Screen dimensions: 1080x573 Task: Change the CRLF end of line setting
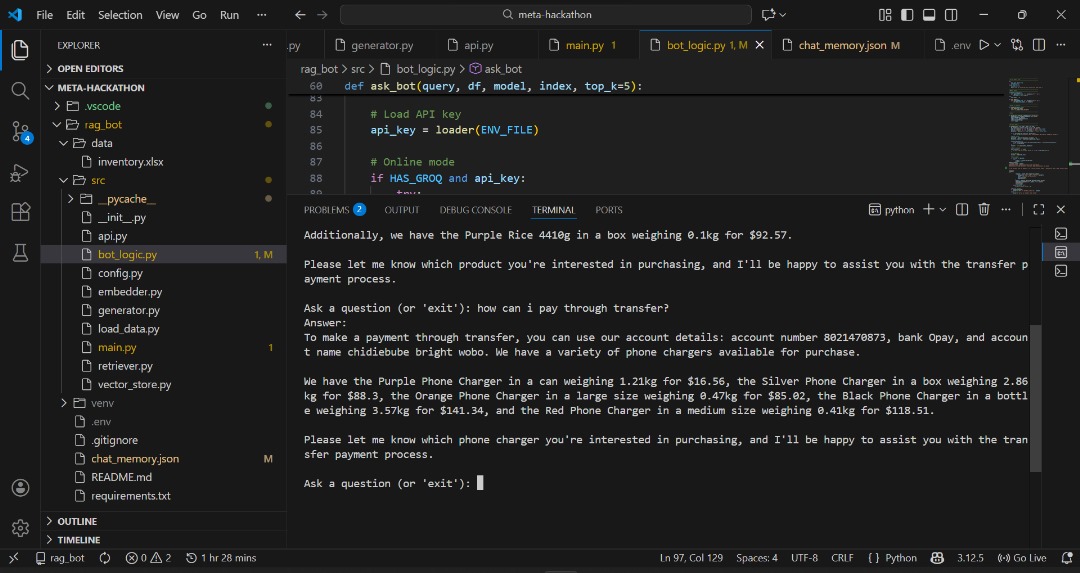click(842, 558)
